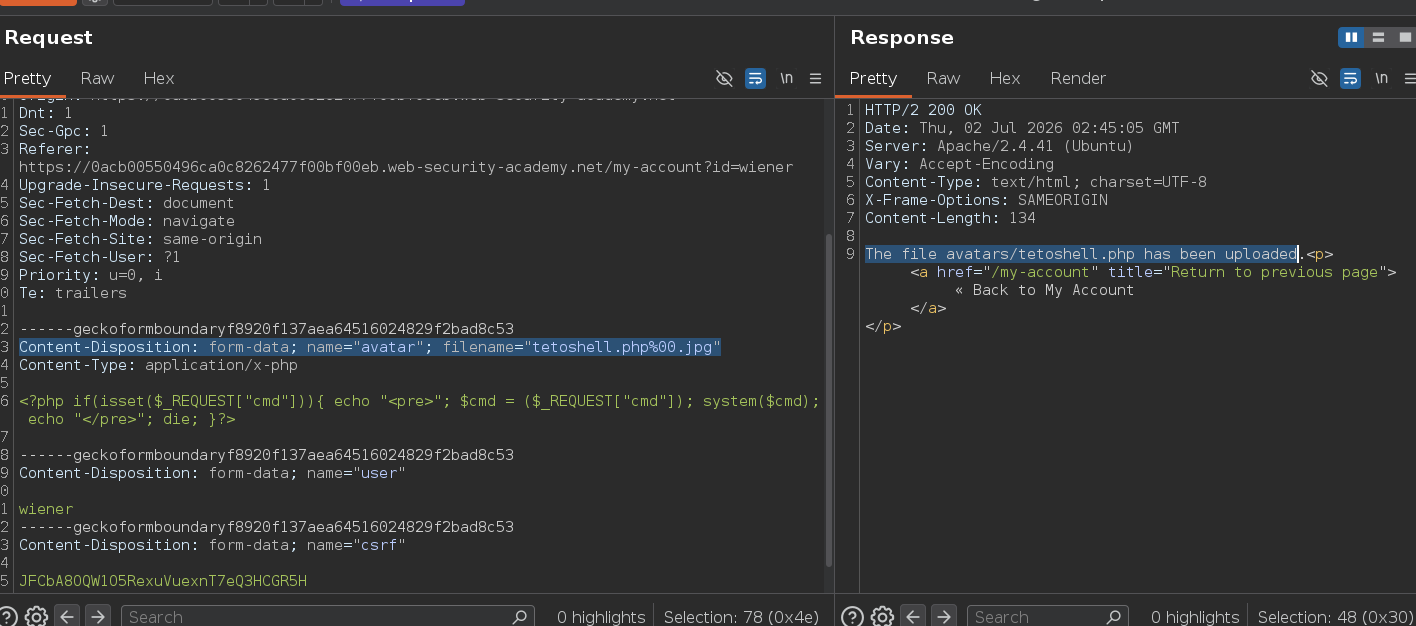Select top-bottom split layout icon
The image size is (1416, 626).
[1378, 37]
